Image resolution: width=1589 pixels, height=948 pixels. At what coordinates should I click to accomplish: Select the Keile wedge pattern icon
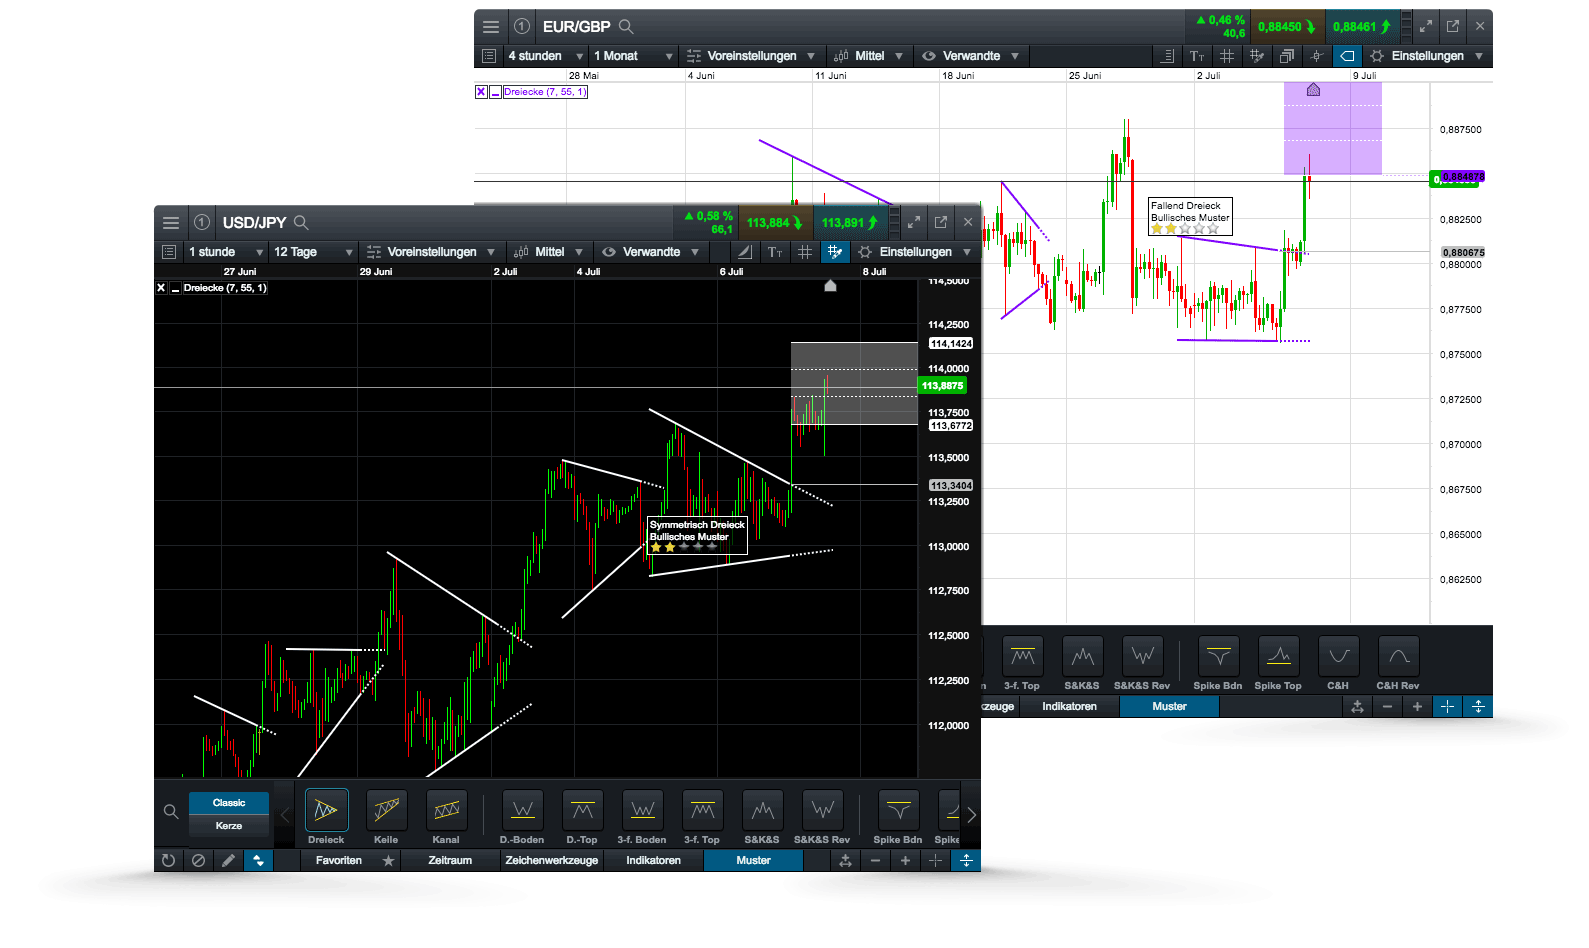pos(386,810)
